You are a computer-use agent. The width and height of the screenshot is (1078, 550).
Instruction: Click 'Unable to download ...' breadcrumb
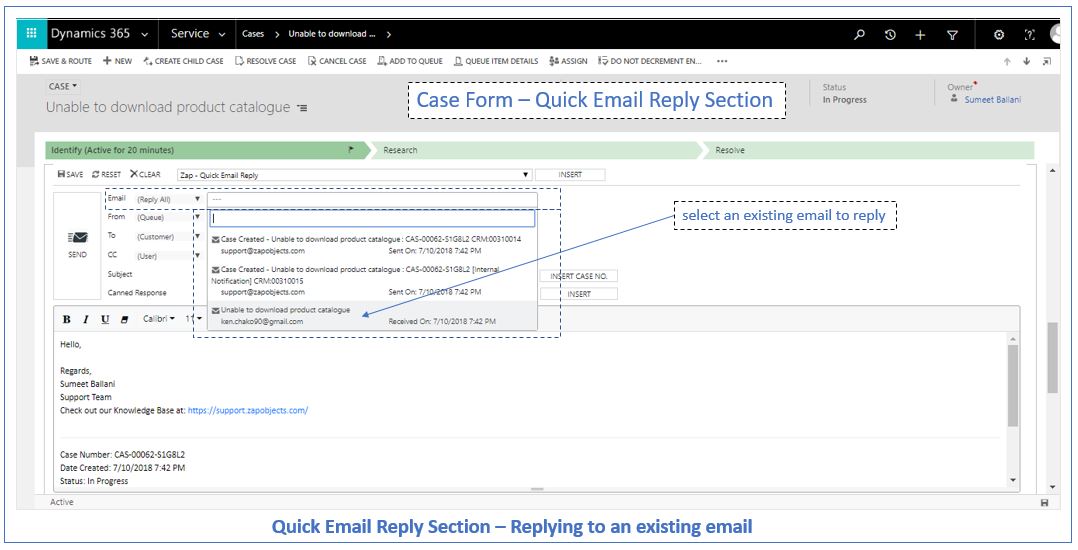(332, 34)
